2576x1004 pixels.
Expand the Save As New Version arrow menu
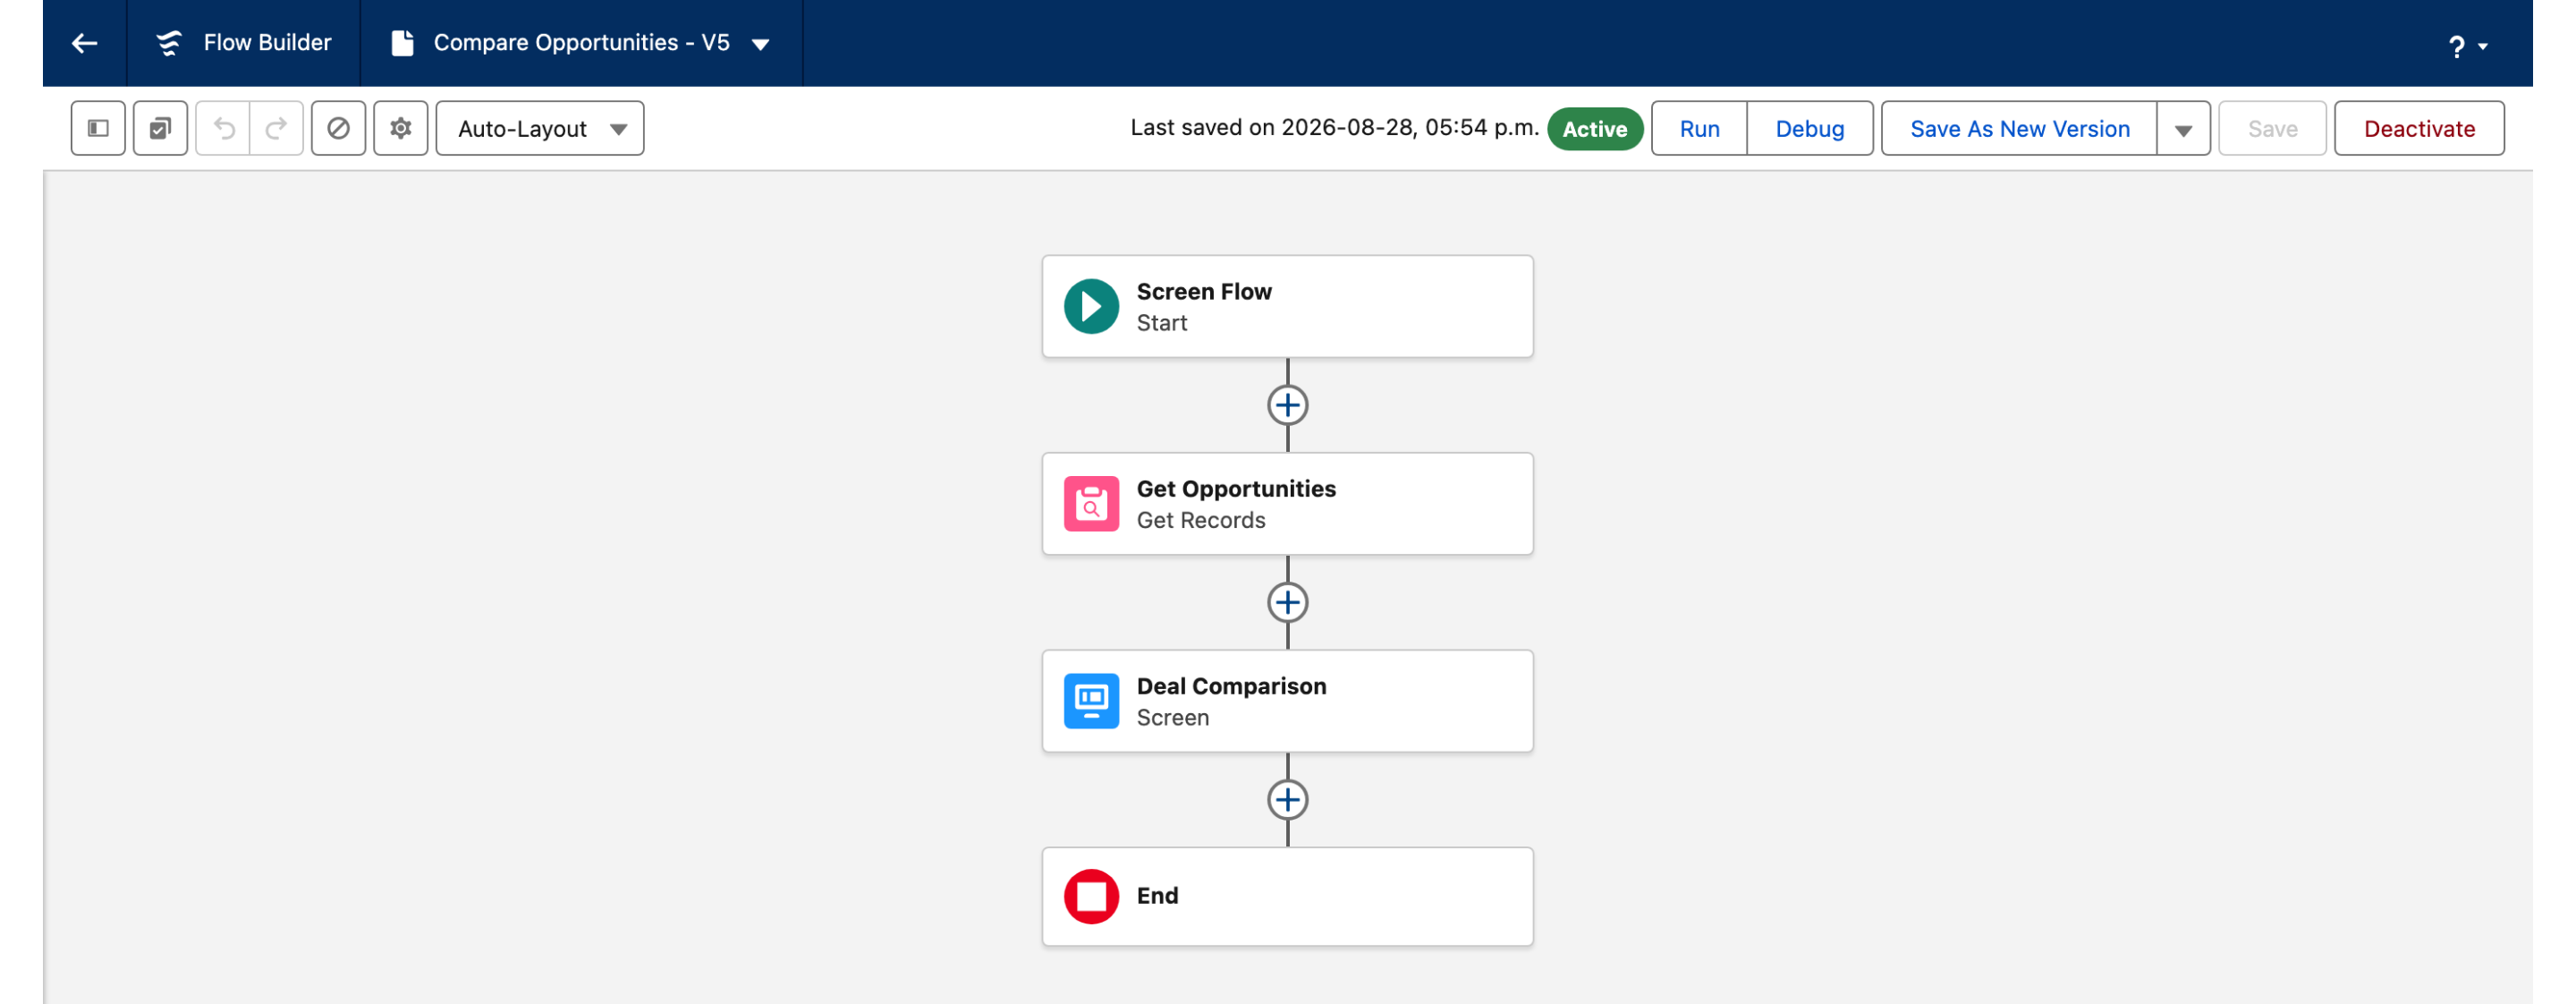click(2183, 128)
